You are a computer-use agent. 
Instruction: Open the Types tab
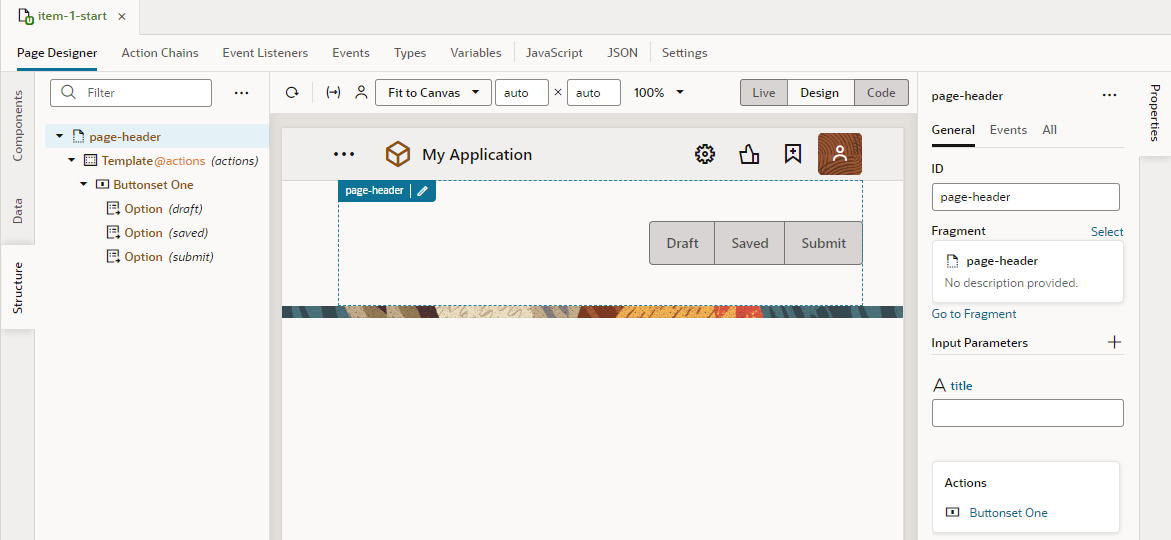410,53
